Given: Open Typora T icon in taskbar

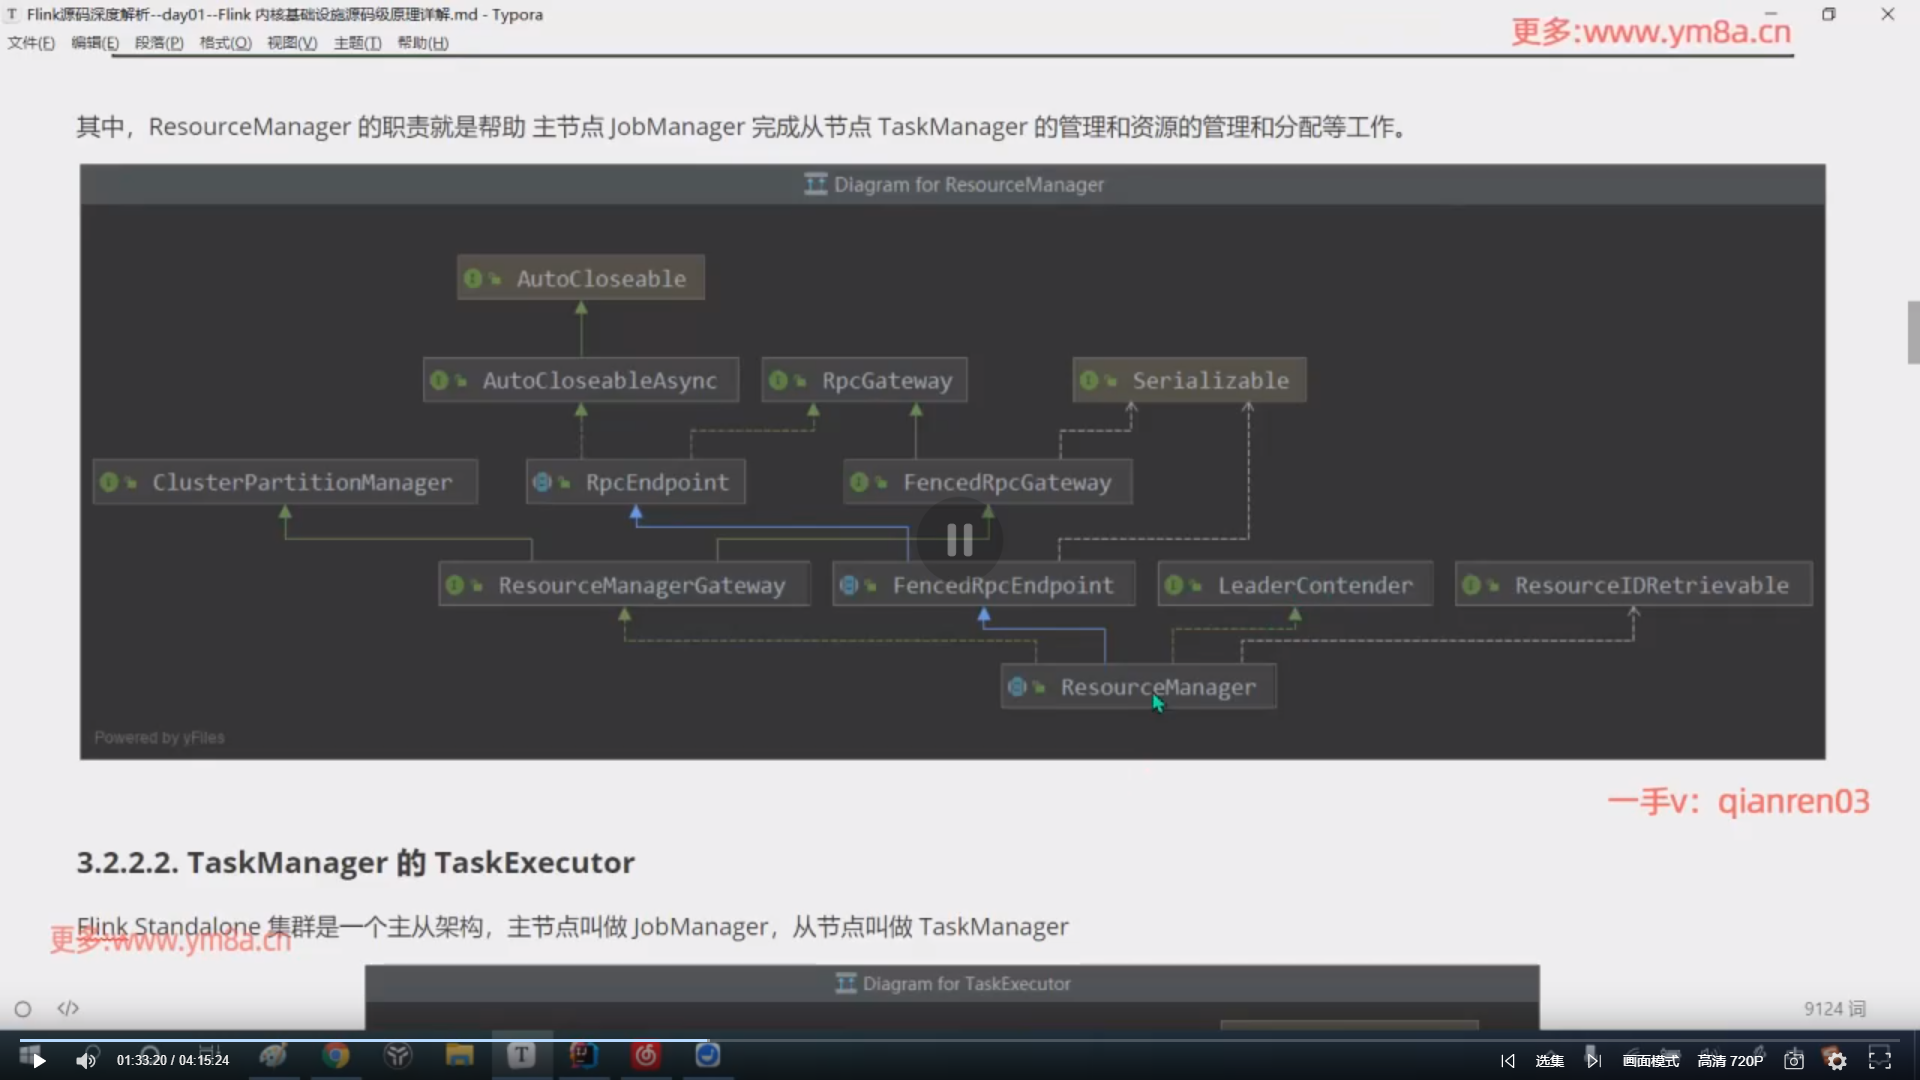Looking at the screenshot, I should (x=521, y=1055).
